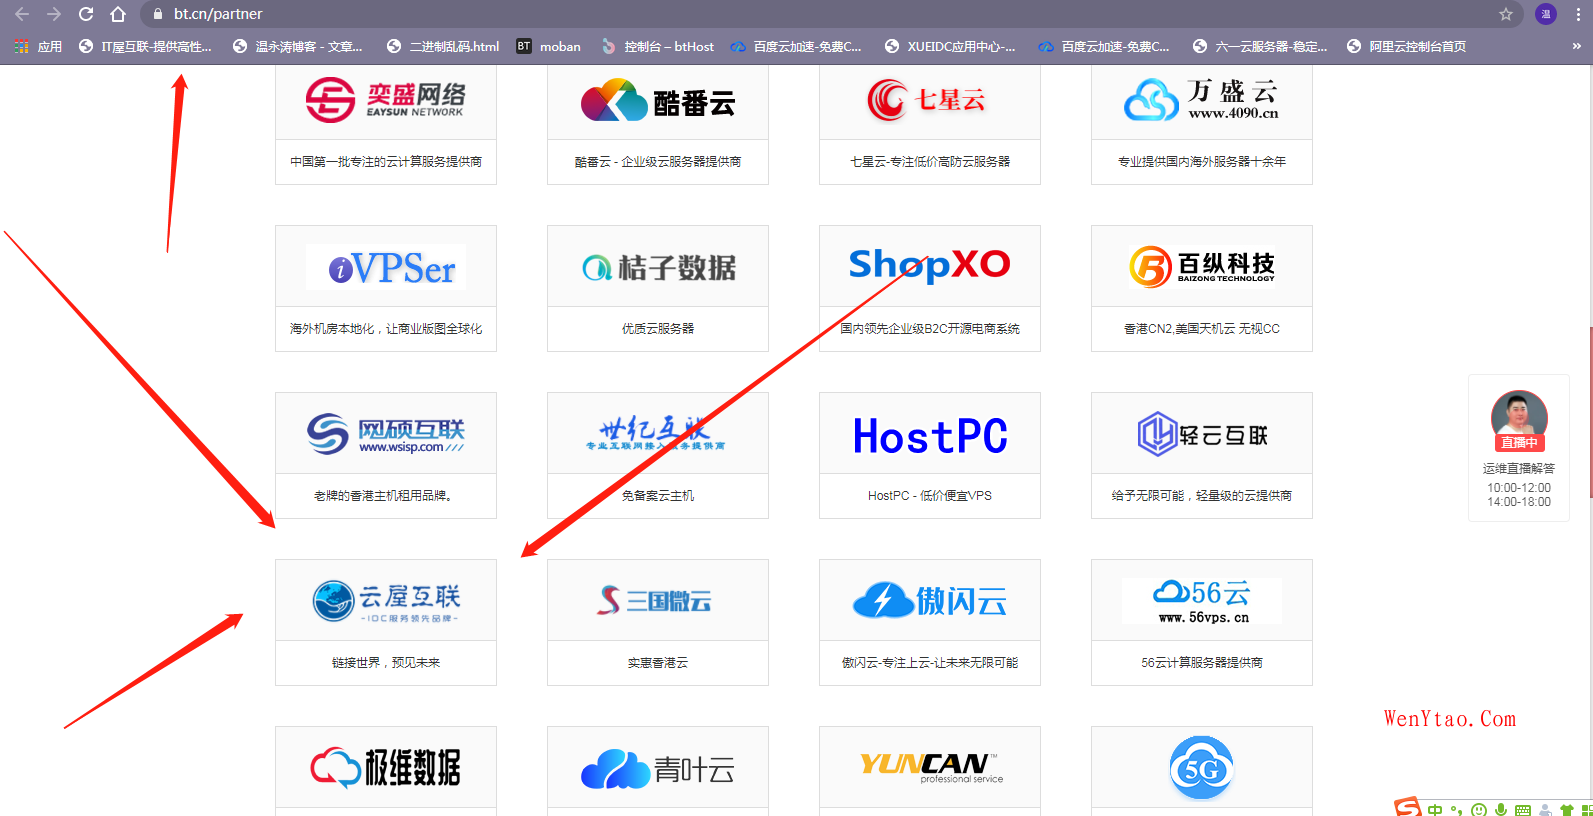Click the 运维直播解答 text
This screenshot has width=1593, height=816.
pyautogui.click(x=1519, y=468)
